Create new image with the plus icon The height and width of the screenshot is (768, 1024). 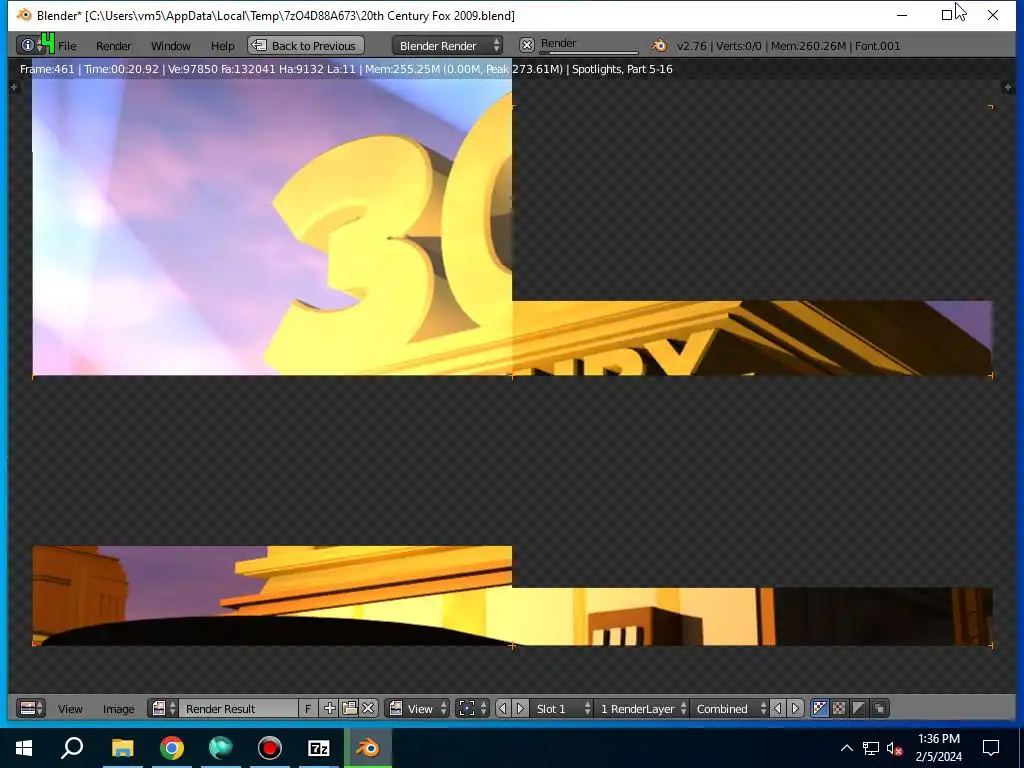tap(329, 709)
